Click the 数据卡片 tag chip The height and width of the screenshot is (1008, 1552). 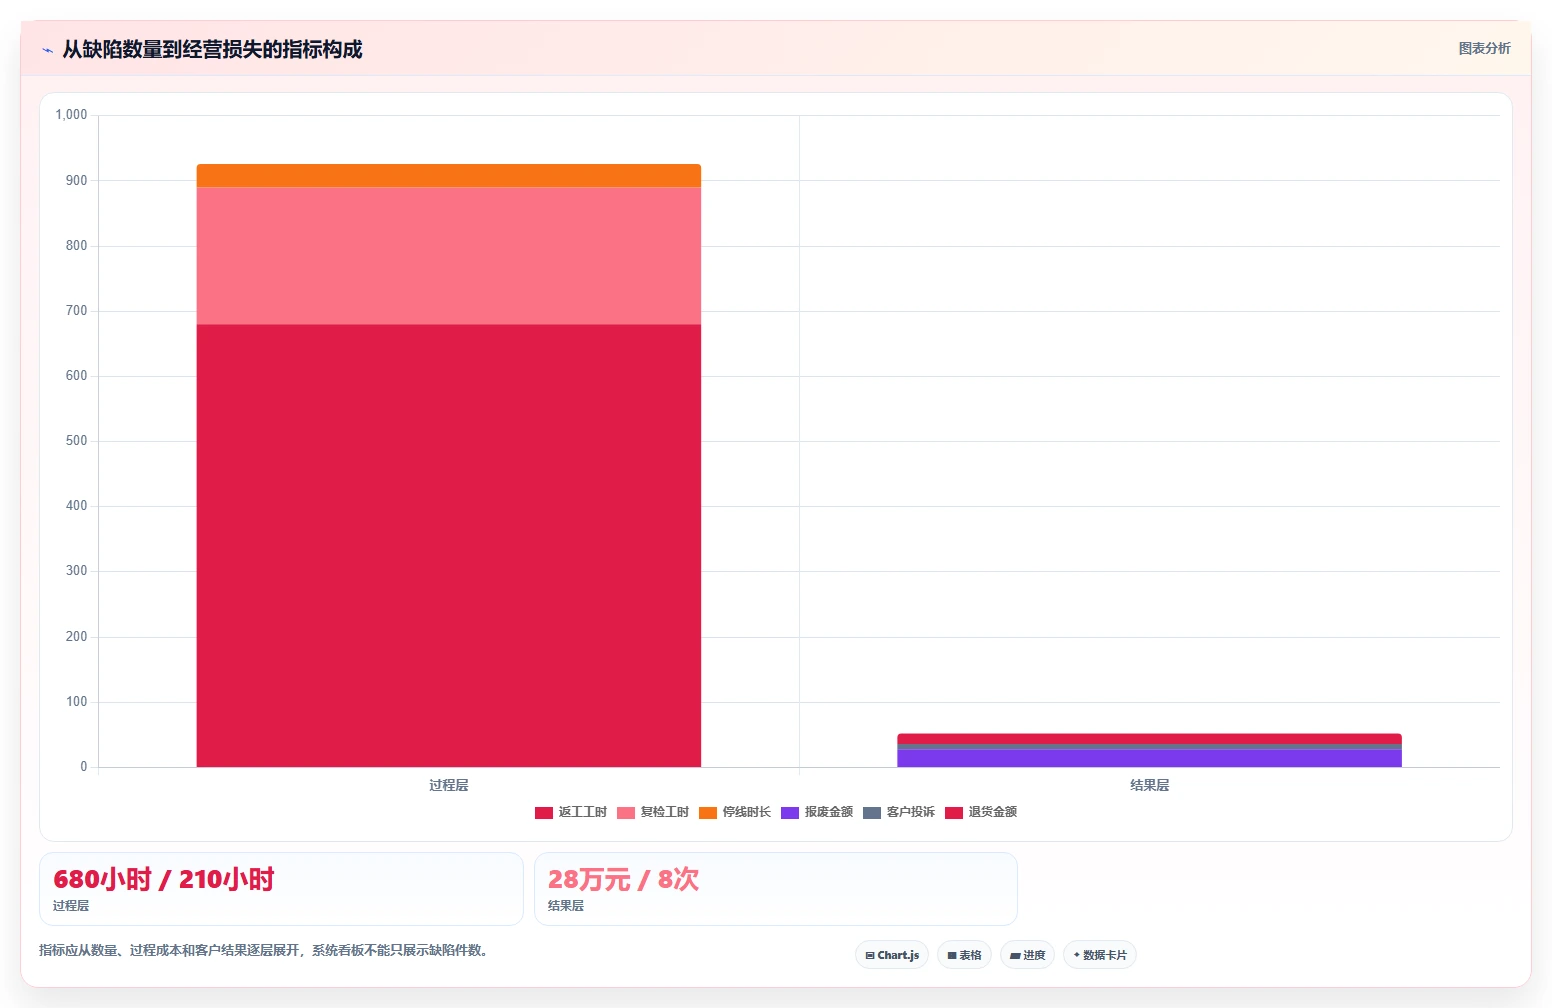point(1100,955)
